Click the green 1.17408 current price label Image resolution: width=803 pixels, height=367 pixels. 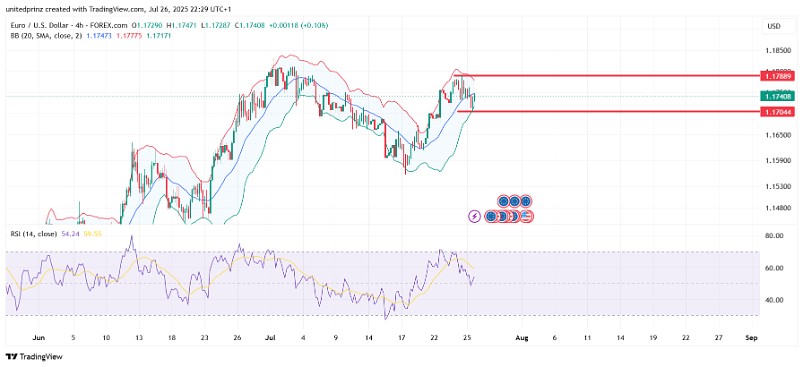pyautogui.click(x=777, y=96)
